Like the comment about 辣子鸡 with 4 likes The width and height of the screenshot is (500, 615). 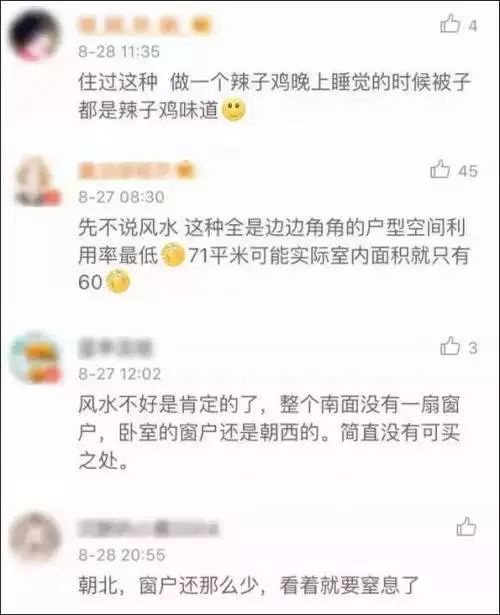coord(450,24)
